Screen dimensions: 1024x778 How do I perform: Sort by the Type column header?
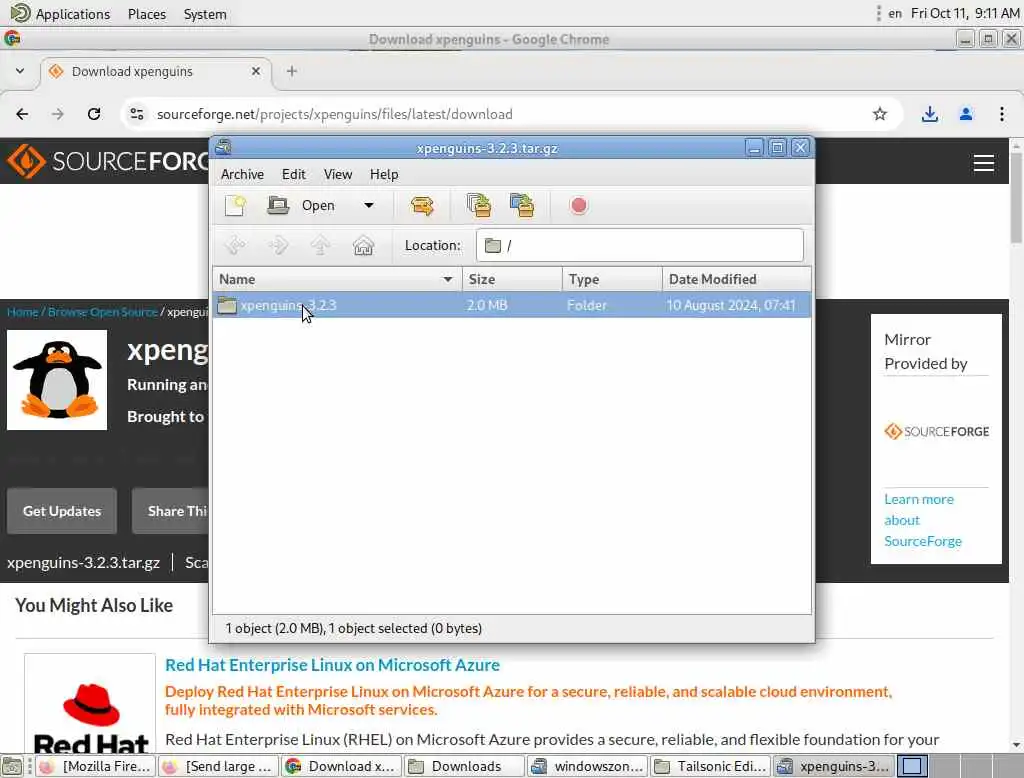coord(612,280)
